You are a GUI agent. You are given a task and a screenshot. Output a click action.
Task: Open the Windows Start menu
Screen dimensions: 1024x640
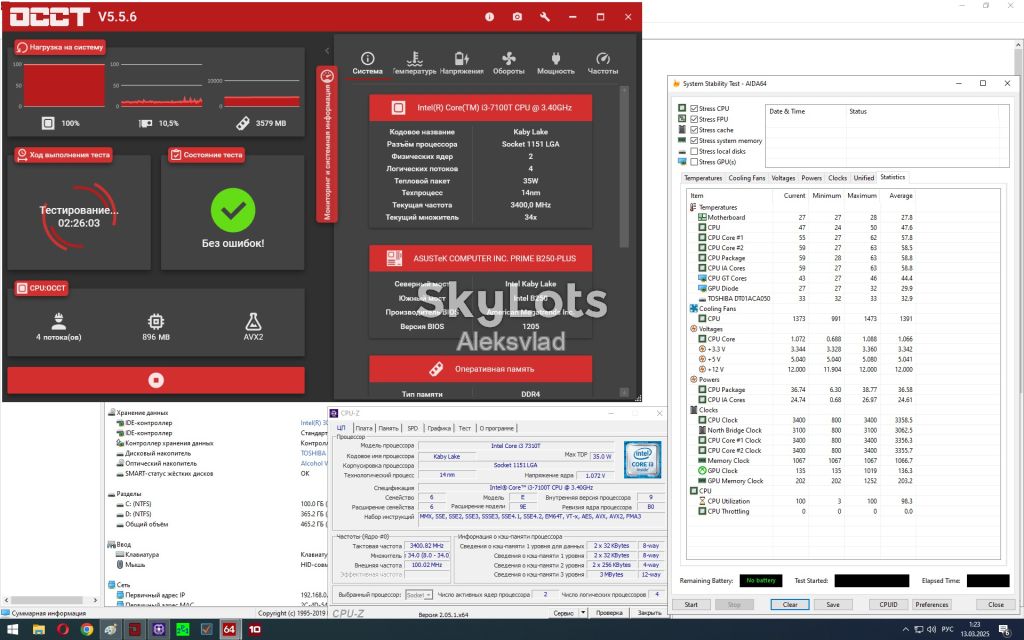tap(12, 630)
